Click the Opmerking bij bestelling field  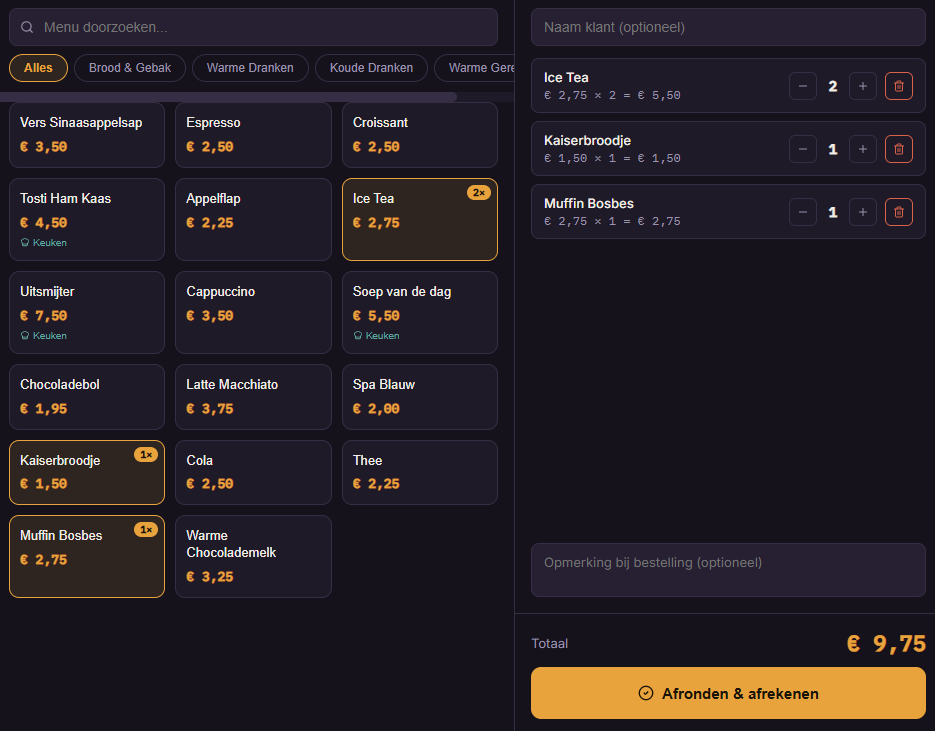point(728,570)
